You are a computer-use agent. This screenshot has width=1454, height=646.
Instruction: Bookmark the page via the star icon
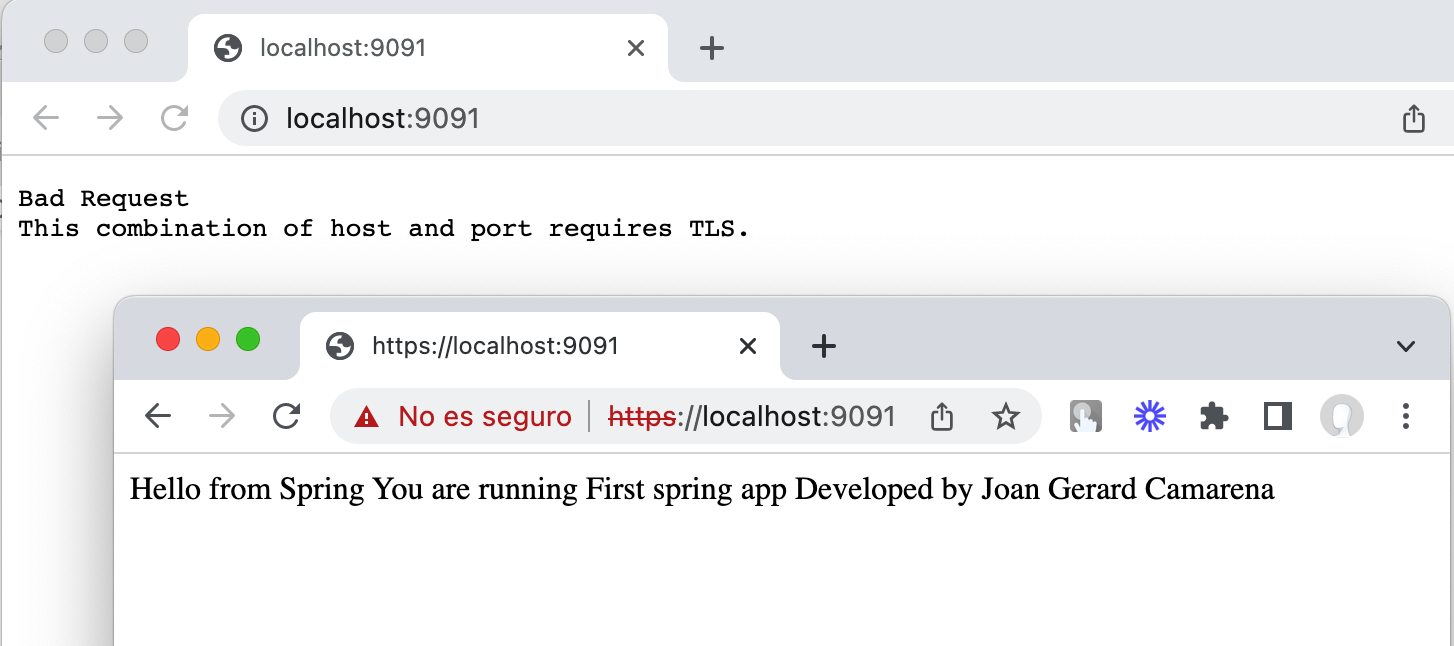coord(1006,416)
